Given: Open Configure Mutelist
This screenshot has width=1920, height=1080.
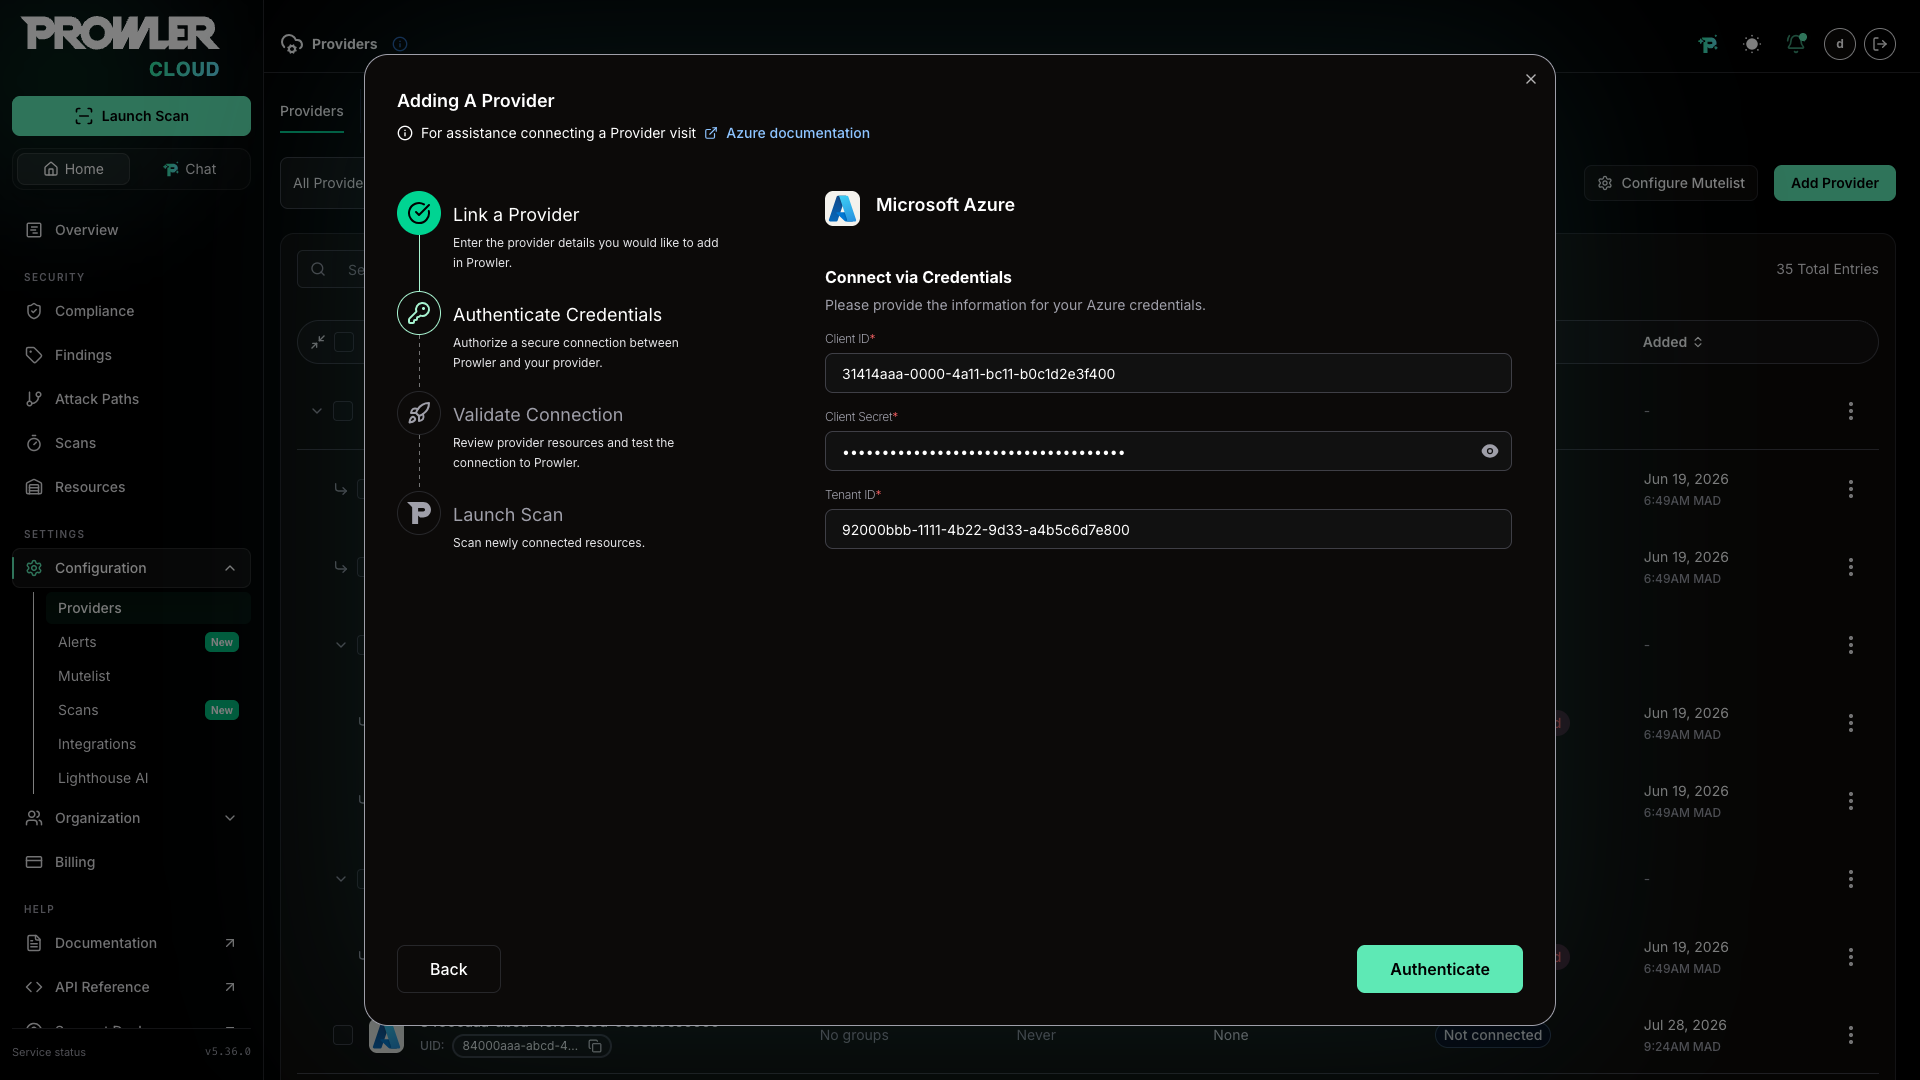Looking at the screenshot, I should pos(1670,183).
